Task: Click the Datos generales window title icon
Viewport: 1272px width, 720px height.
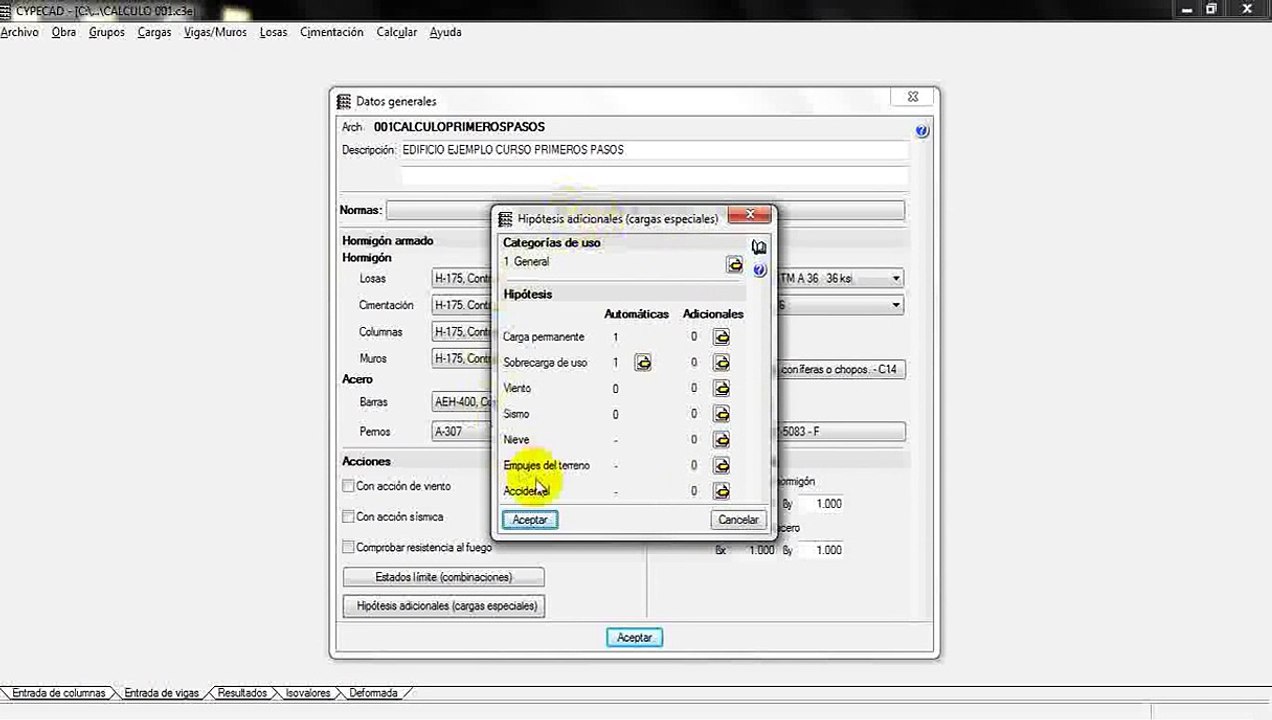Action: point(344,101)
